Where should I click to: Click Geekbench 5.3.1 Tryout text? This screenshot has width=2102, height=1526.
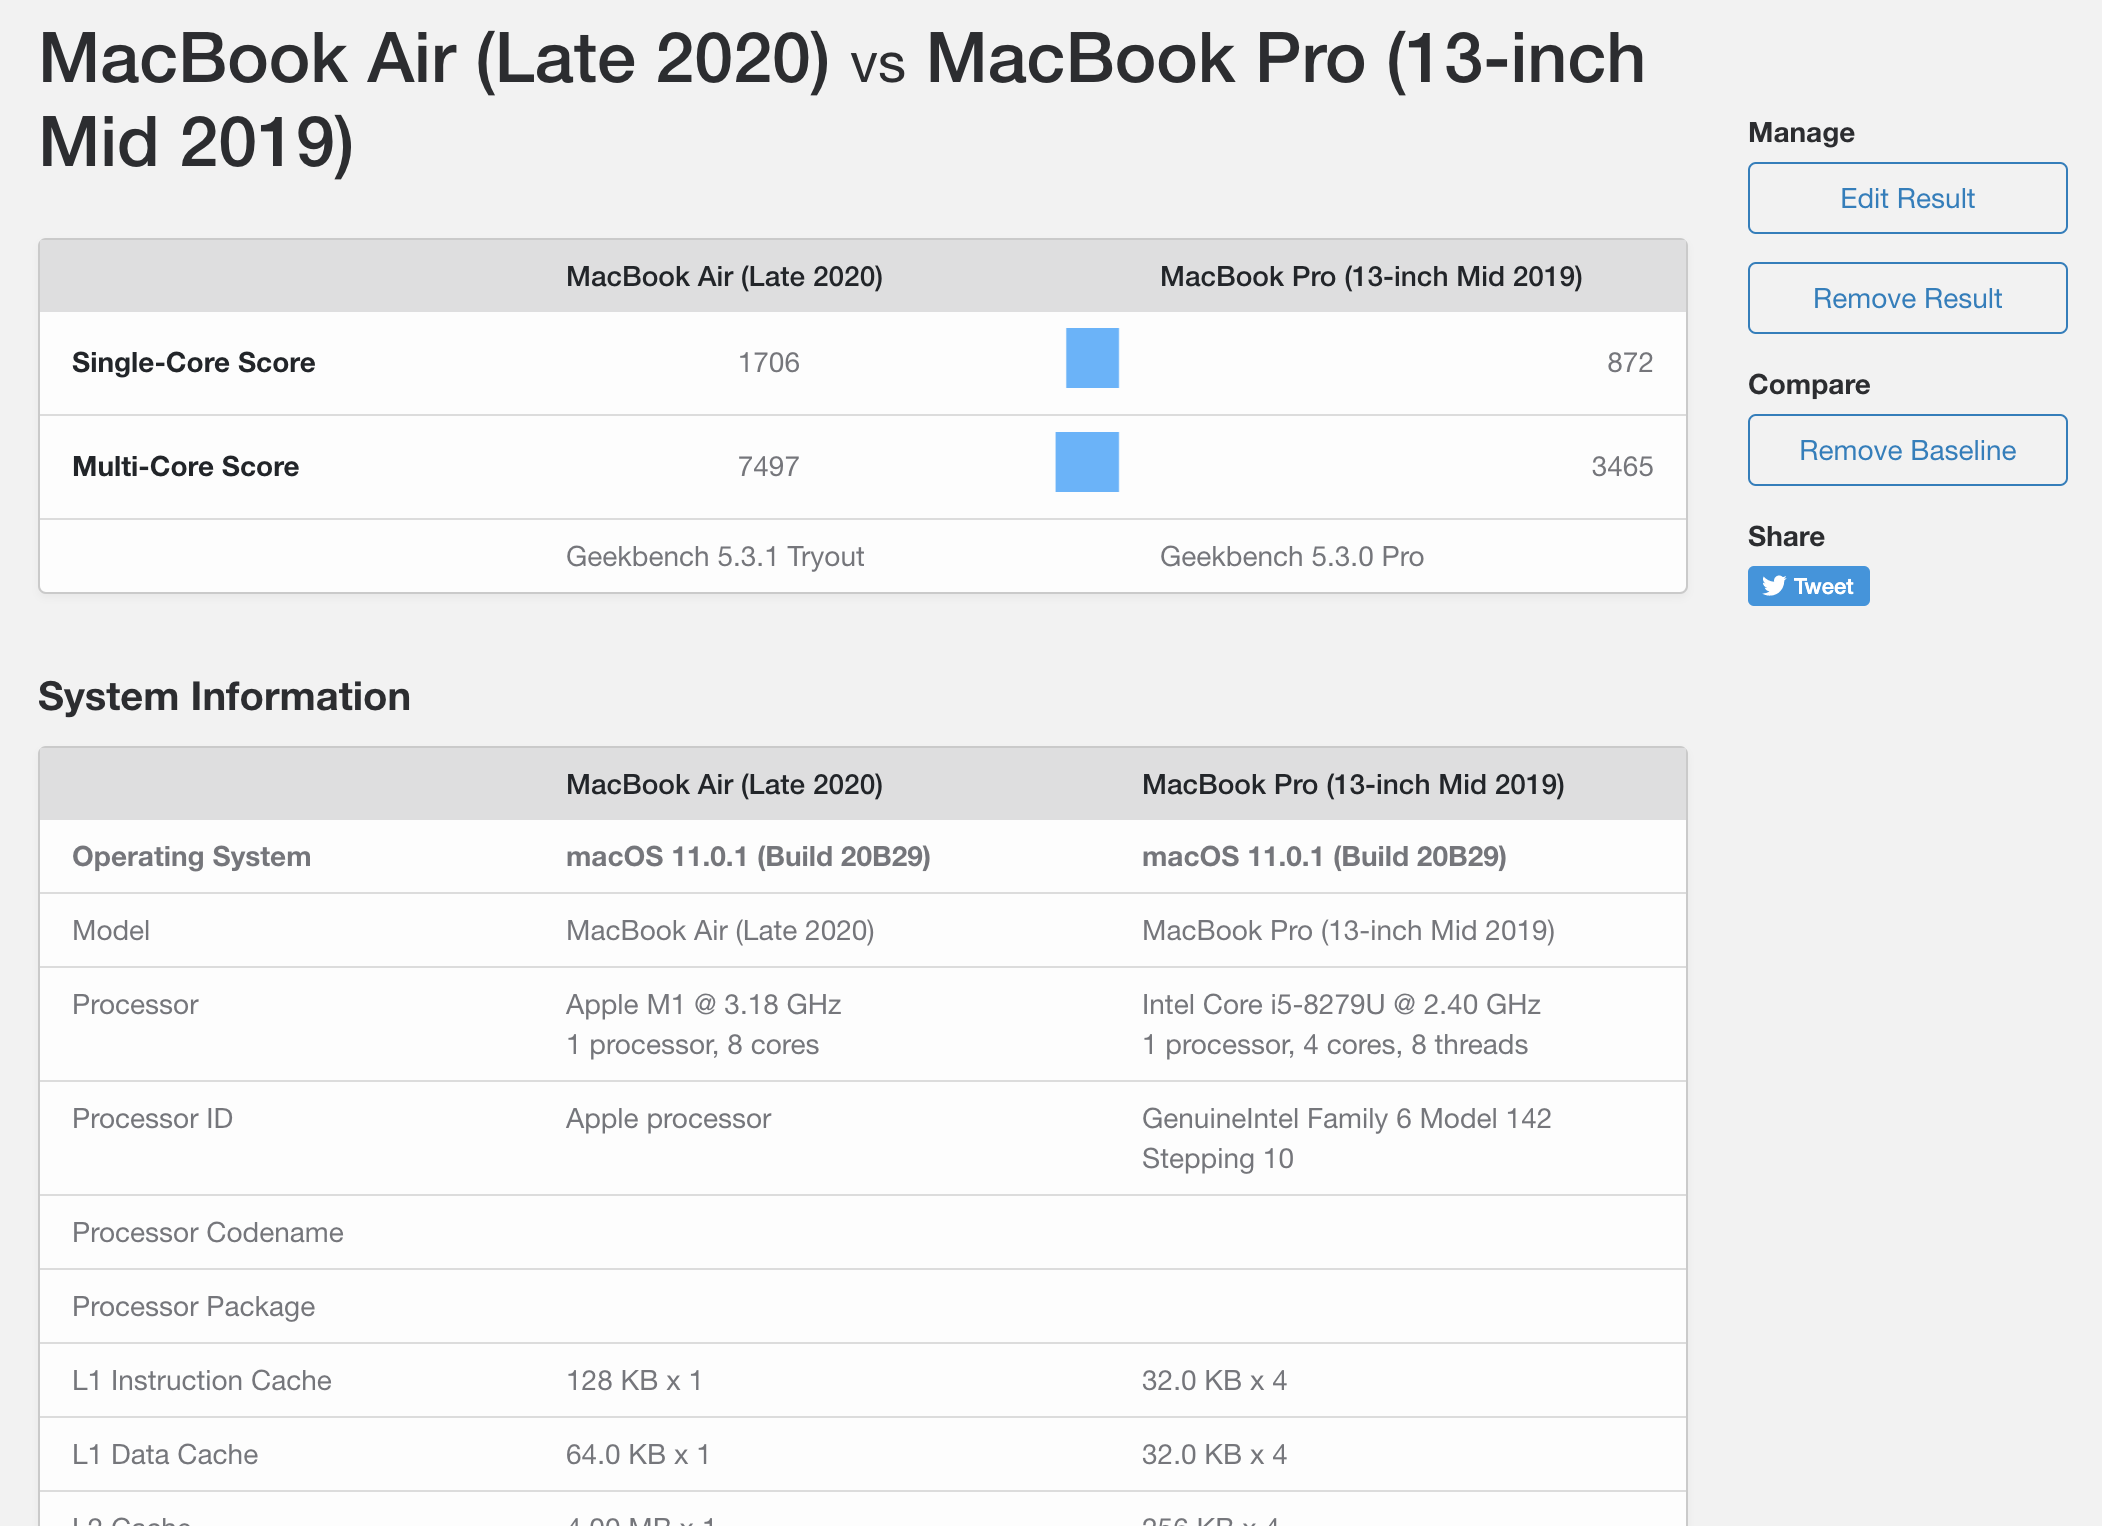coord(714,557)
